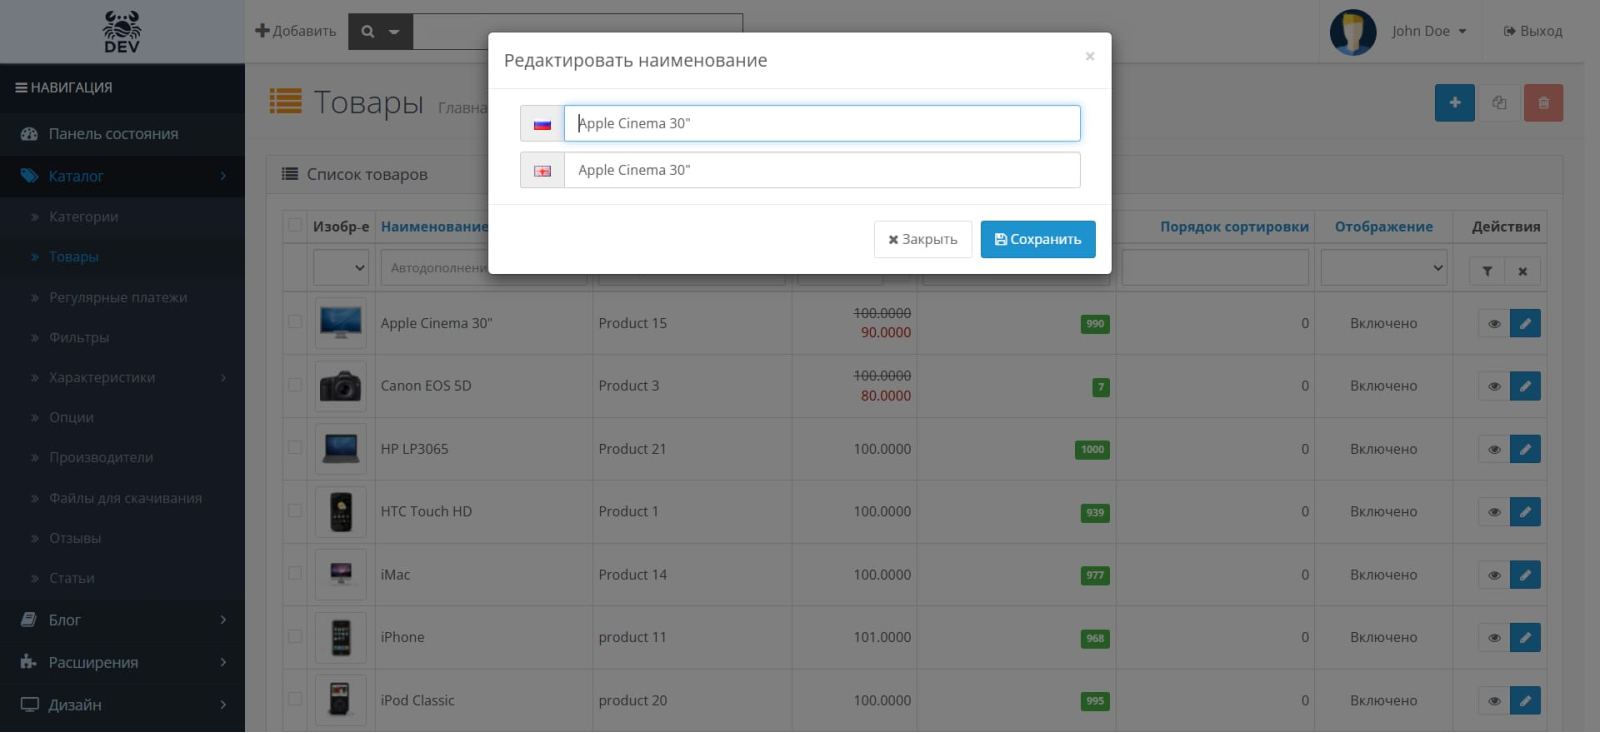
Task: Click the search magnifier icon in top bar
Action: [368, 32]
